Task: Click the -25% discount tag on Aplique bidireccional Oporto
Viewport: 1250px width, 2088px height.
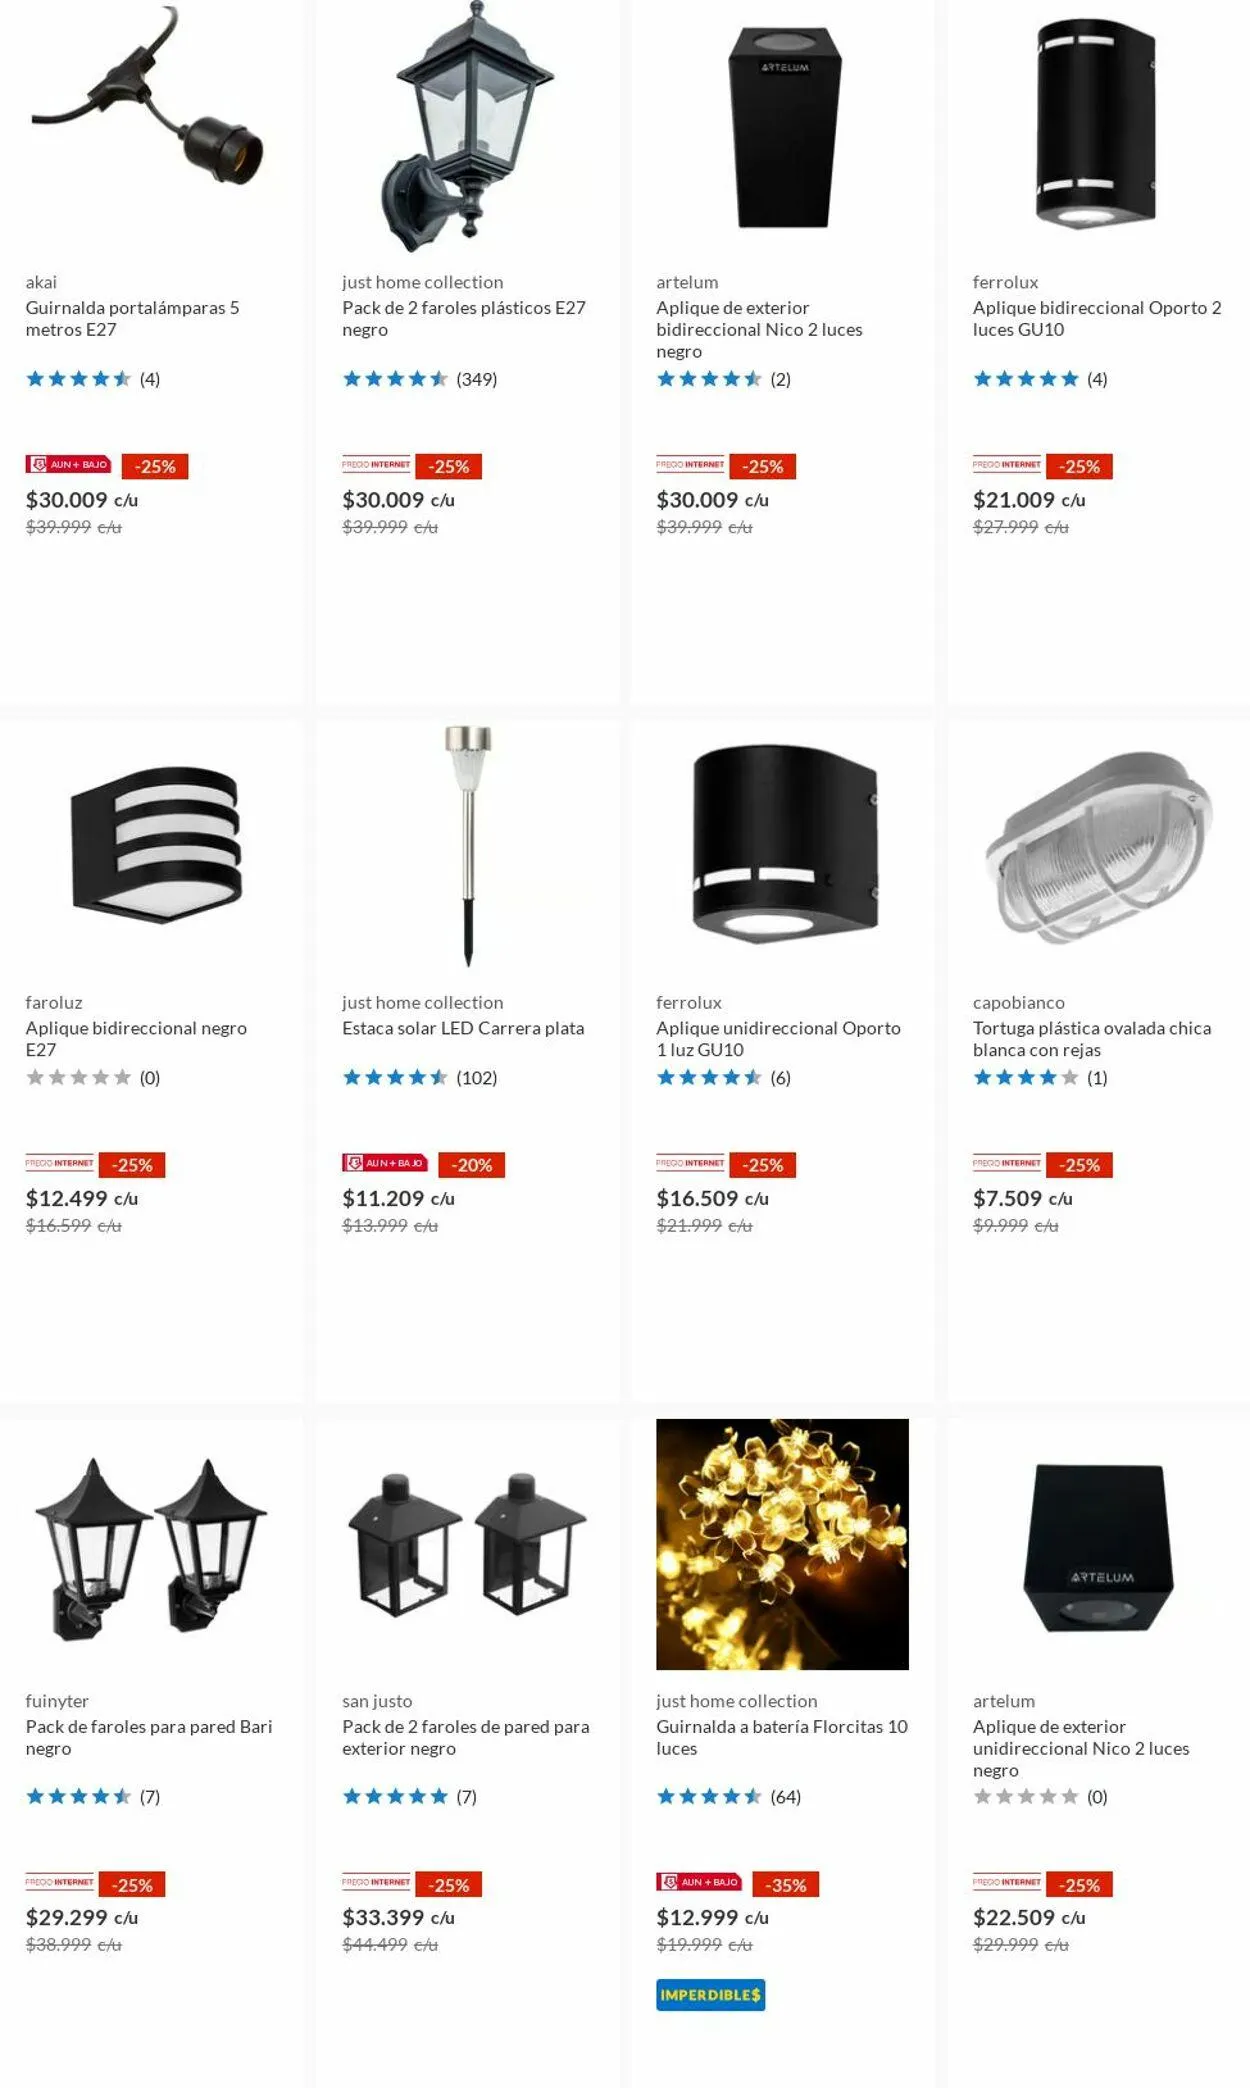Action: tap(1079, 467)
